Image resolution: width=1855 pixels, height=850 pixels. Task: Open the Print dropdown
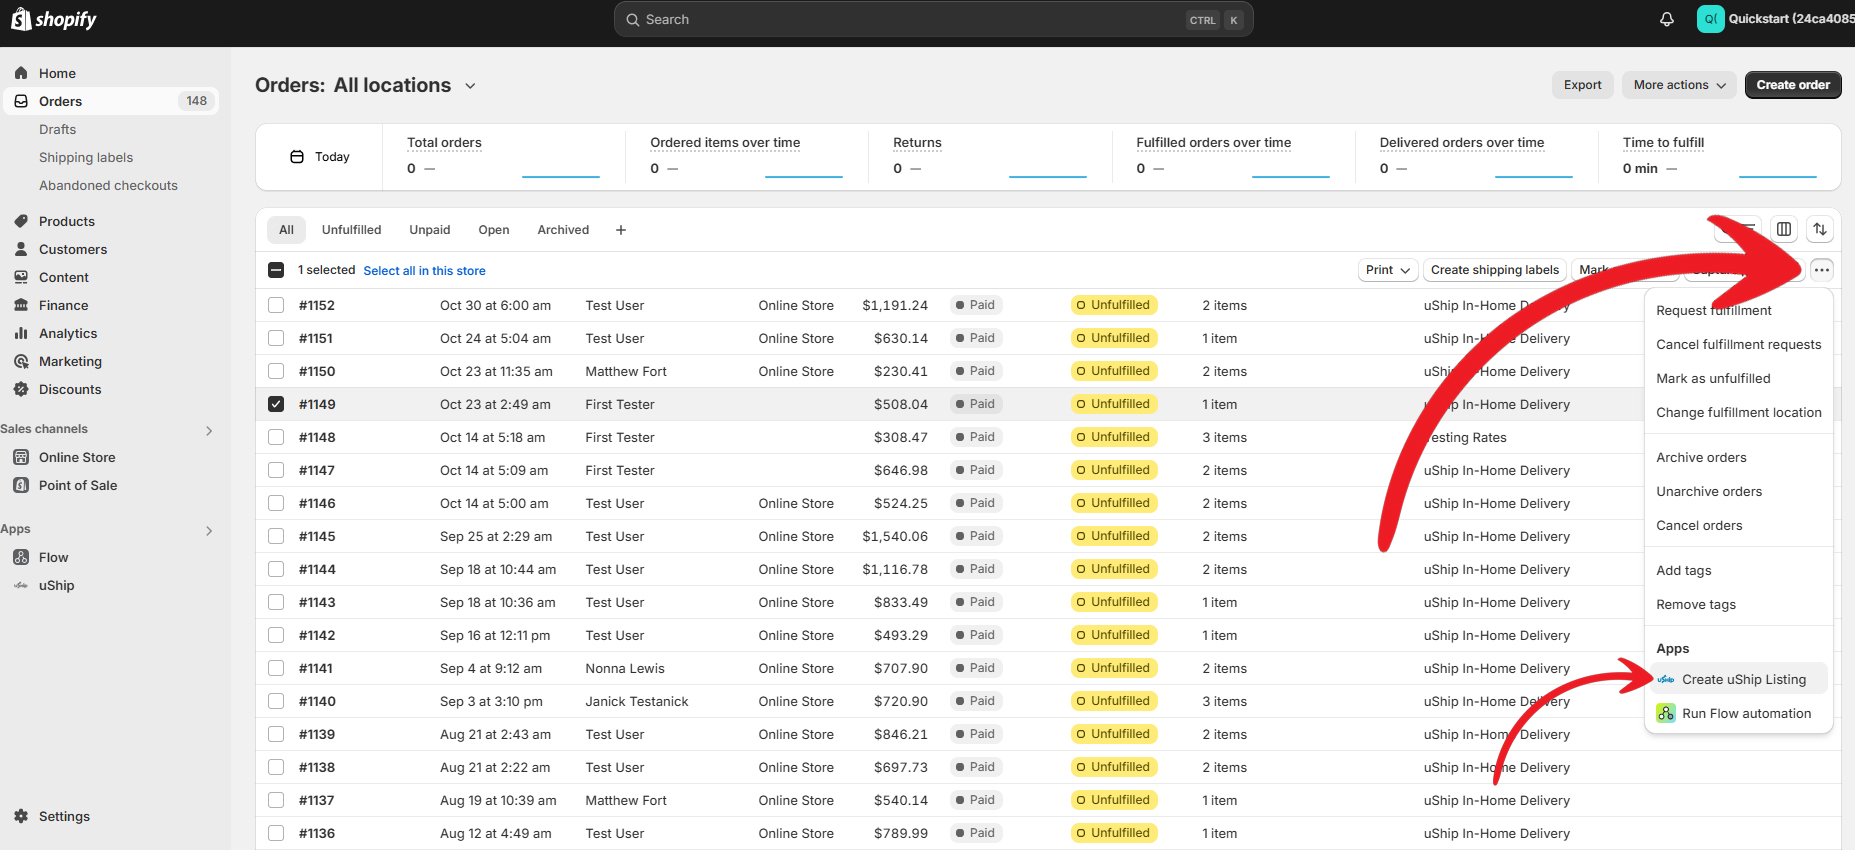coord(1388,270)
